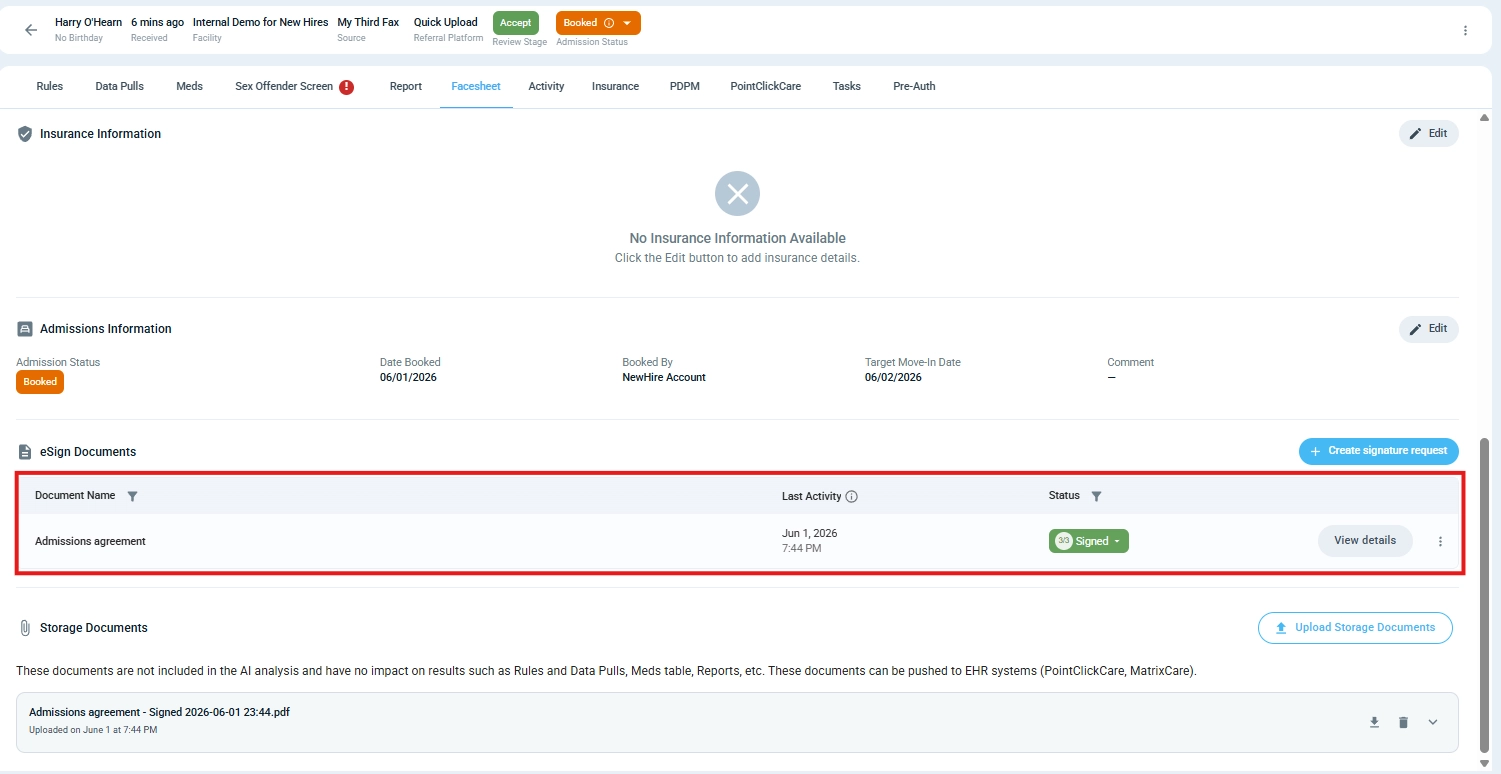
Task: Click the Admissions agreement document name
Action: coord(90,541)
